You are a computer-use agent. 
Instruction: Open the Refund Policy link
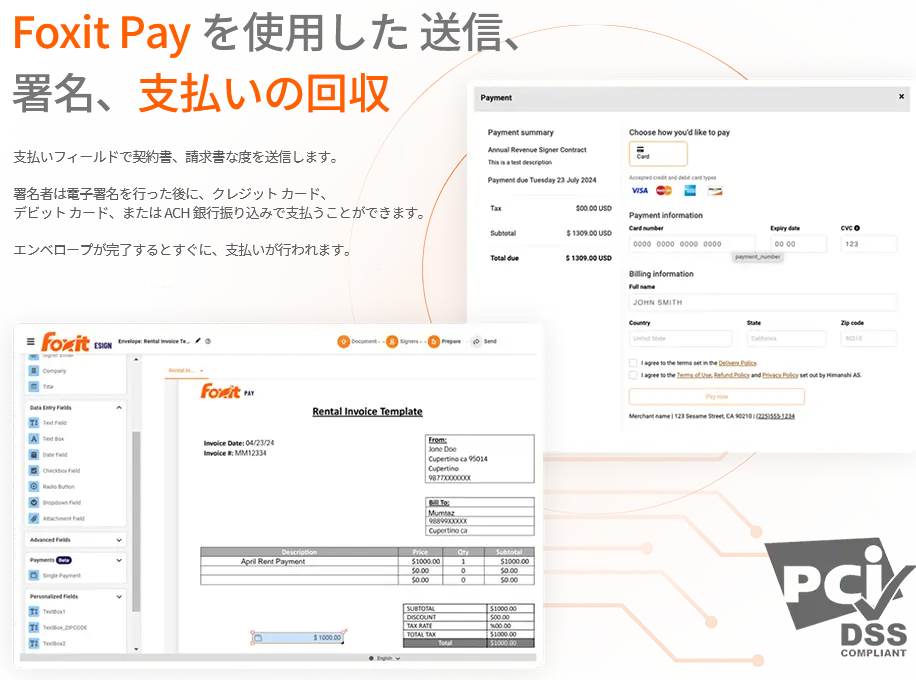731,375
